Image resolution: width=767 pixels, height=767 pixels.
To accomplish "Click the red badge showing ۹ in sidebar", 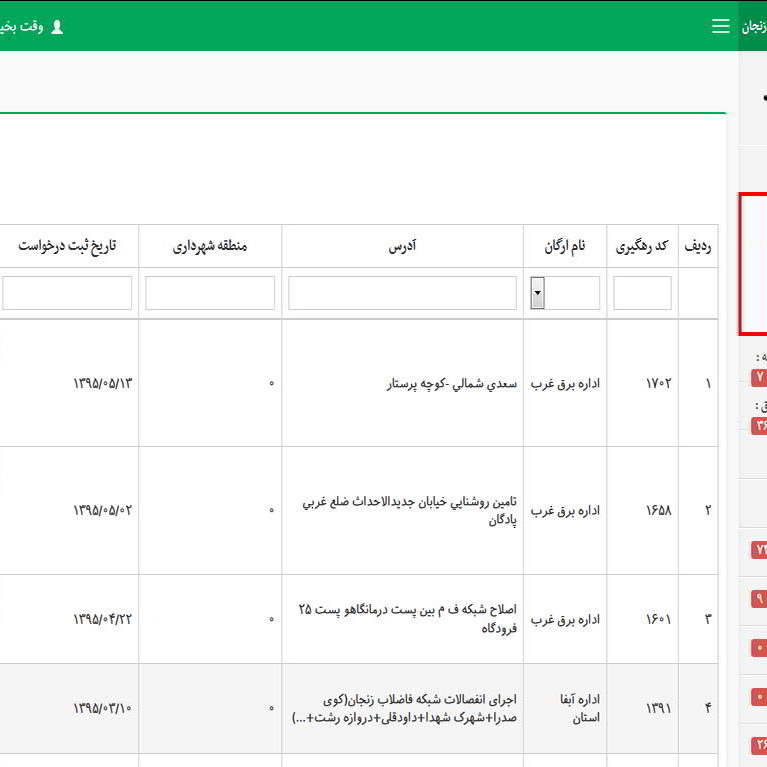I will pyautogui.click(x=759, y=599).
